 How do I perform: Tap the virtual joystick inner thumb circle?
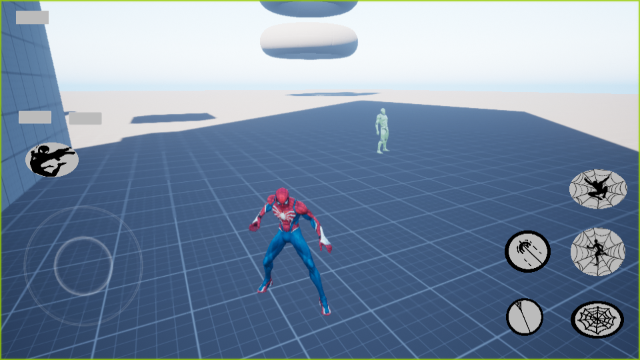tap(83, 266)
